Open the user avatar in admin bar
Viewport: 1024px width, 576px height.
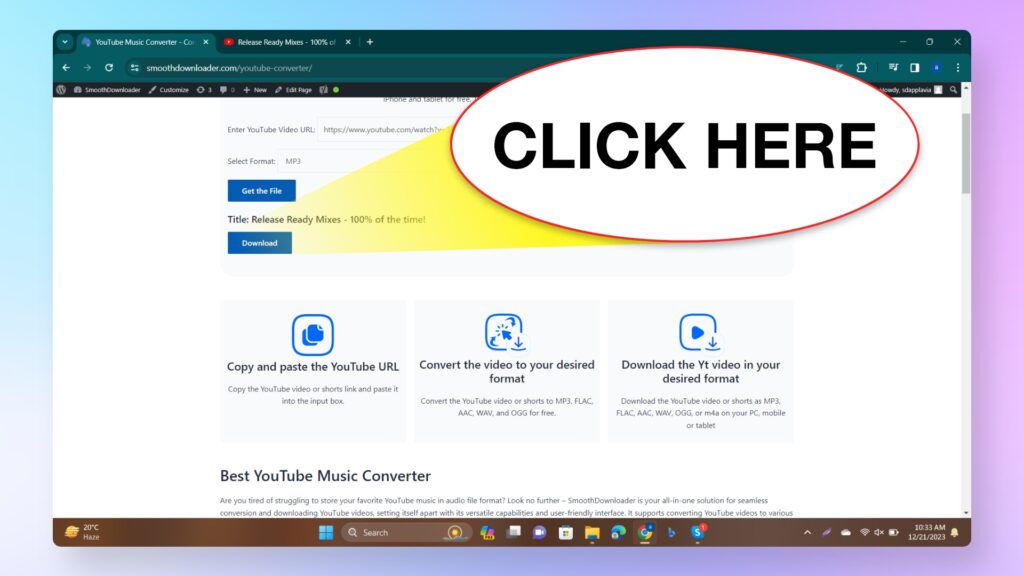938,90
